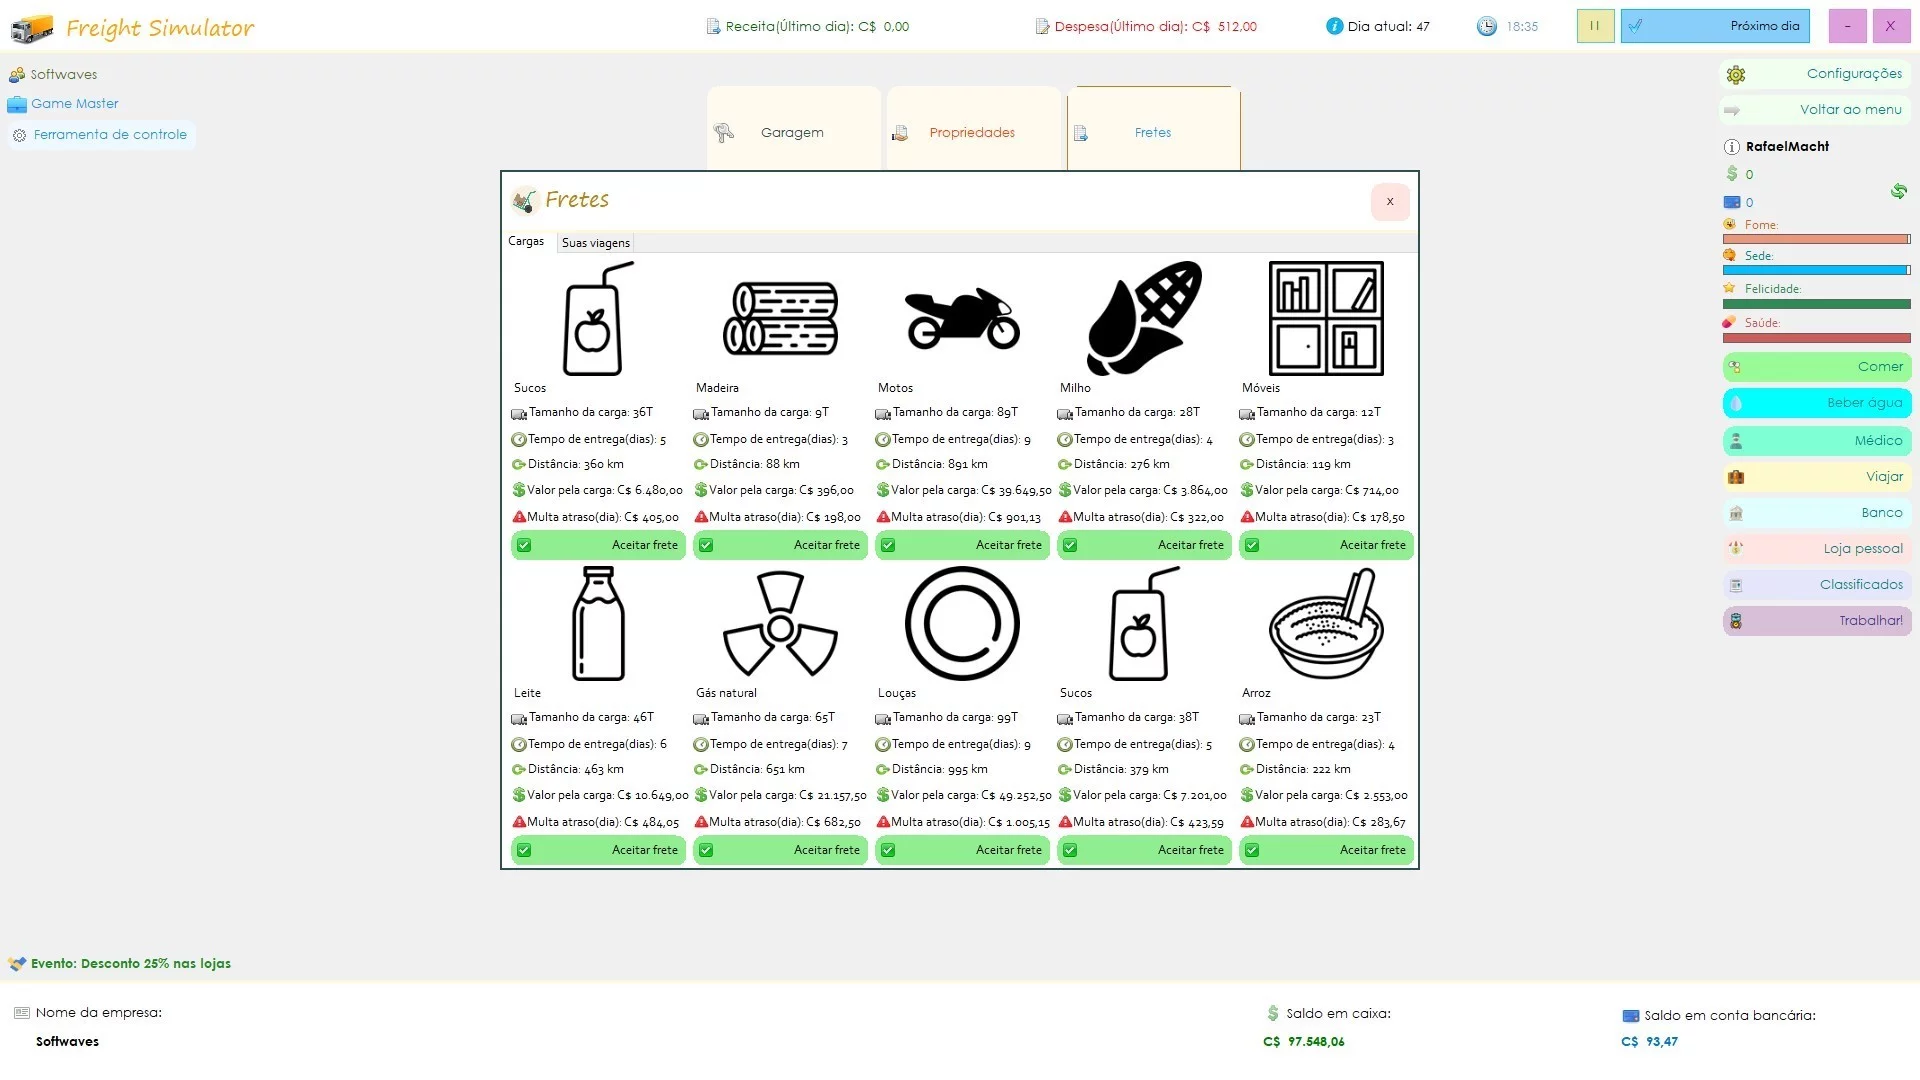Click the Arroz rice bowl icon

1326,623
